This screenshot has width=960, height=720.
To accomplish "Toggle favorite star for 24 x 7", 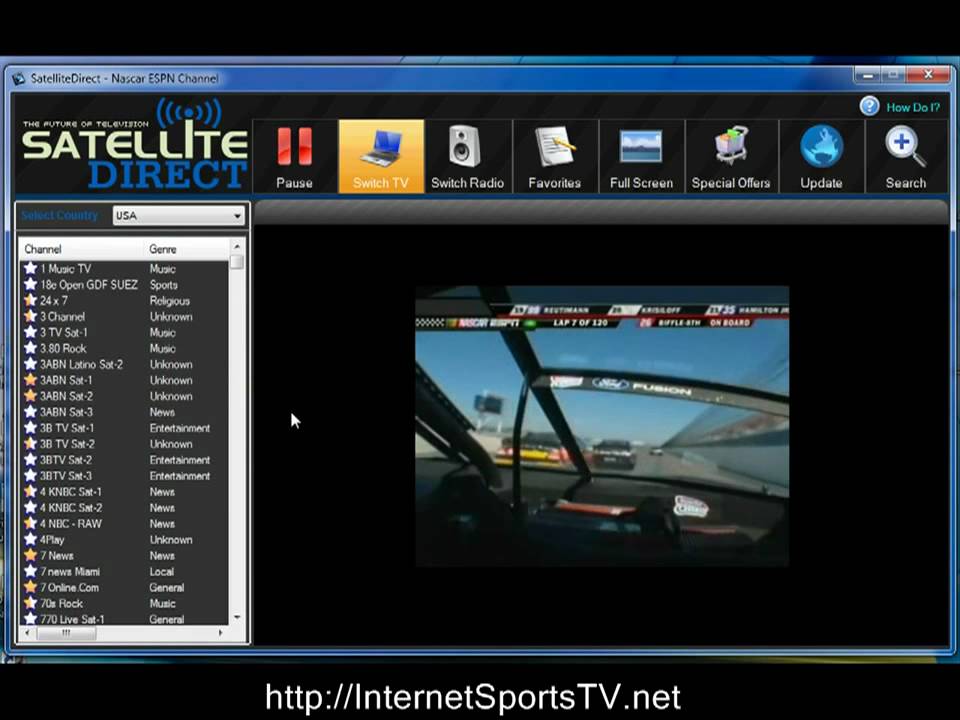I will 30,300.
